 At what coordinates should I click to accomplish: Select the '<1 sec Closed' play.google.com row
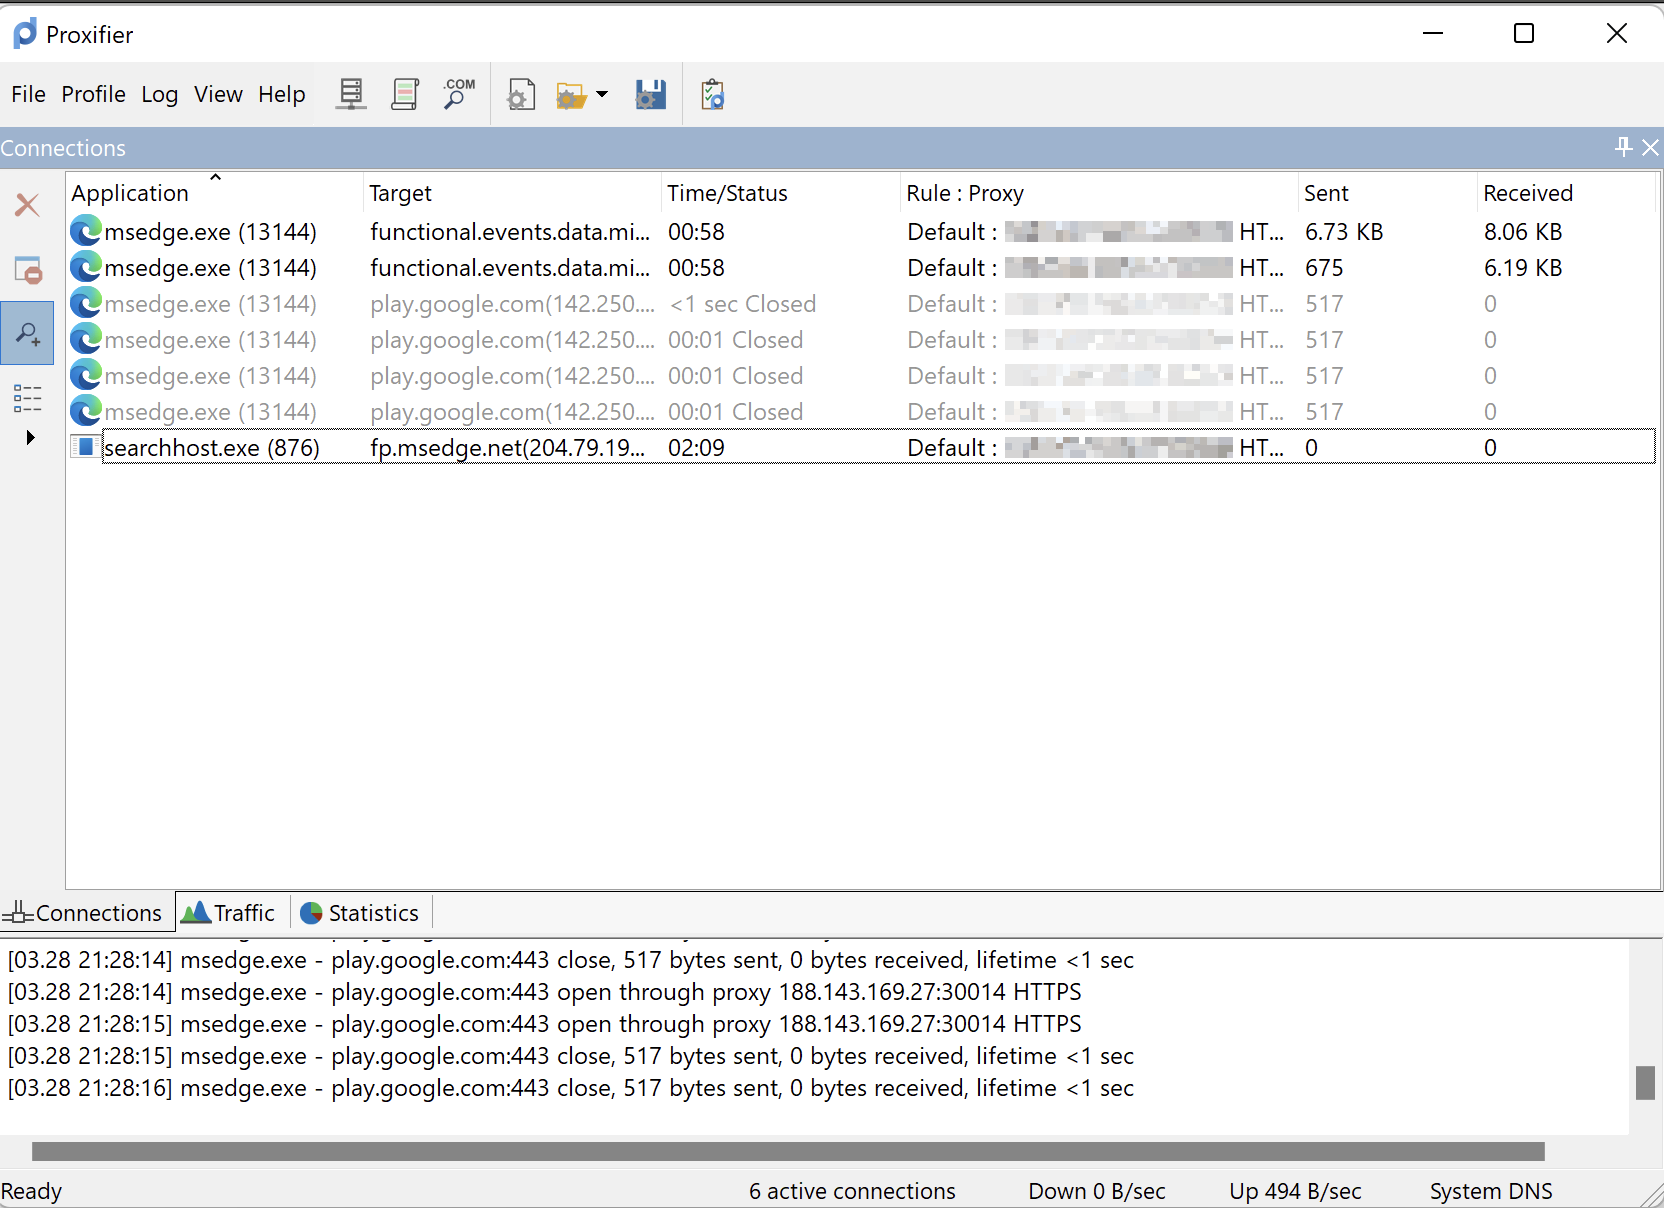click(x=861, y=303)
